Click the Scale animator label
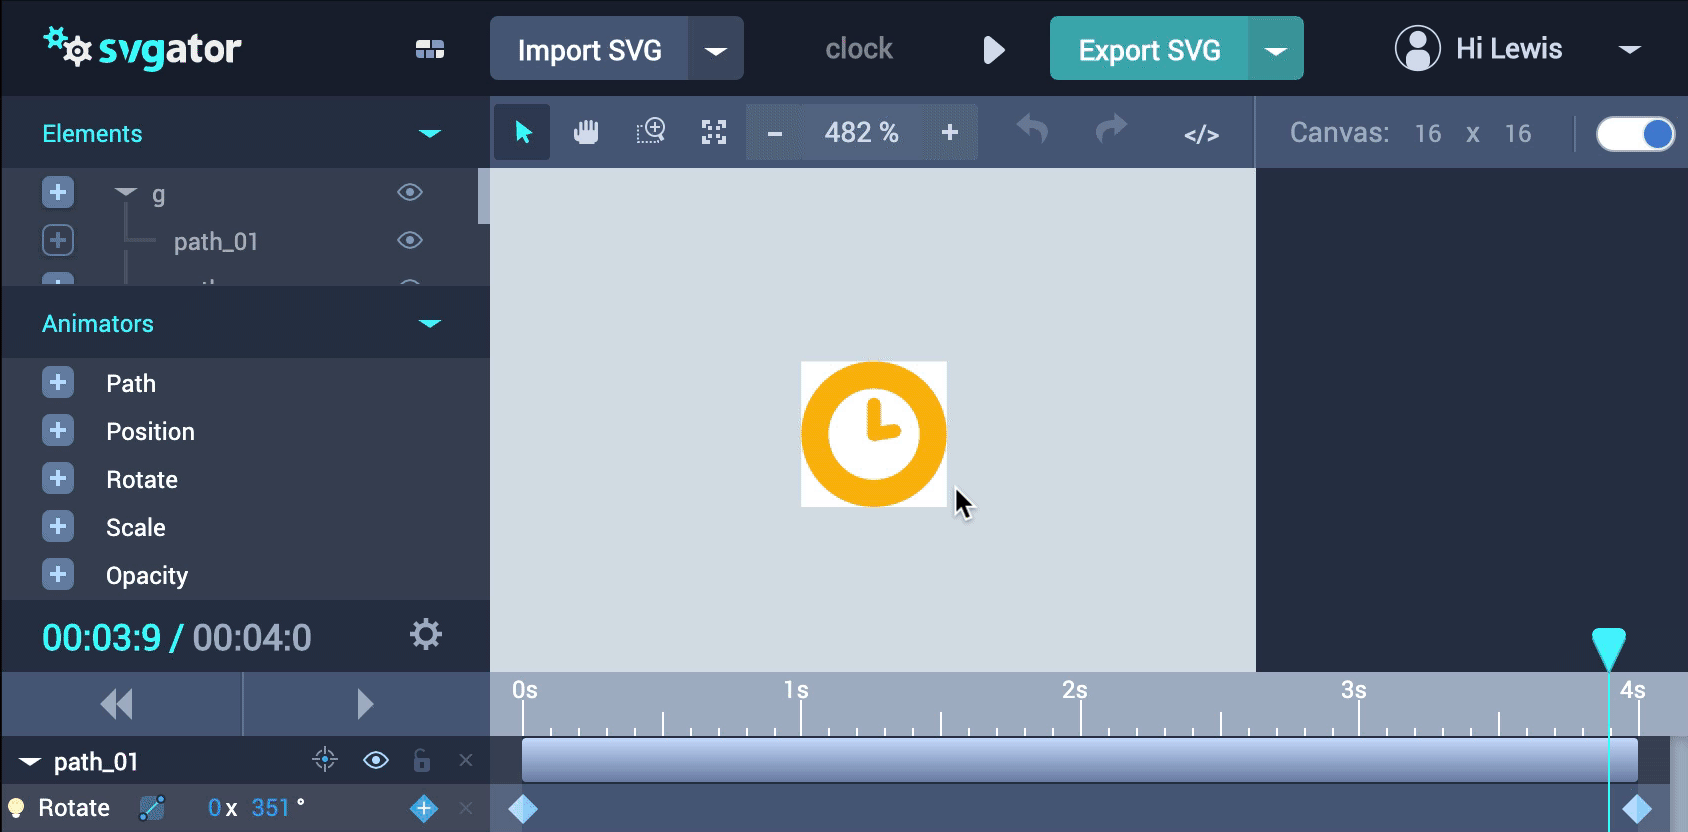The height and width of the screenshot is (832, 1688). click(x=136, y=527)
